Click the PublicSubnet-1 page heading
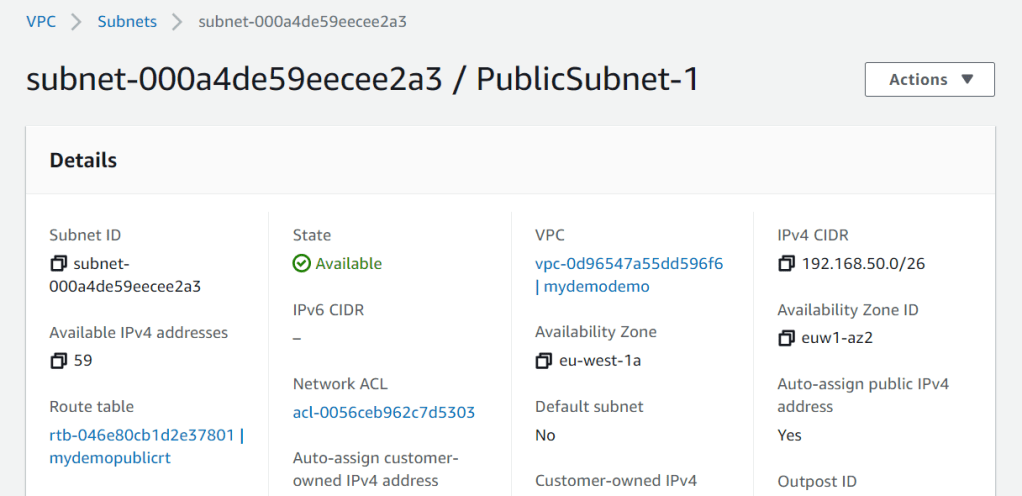 coord(587,80)
